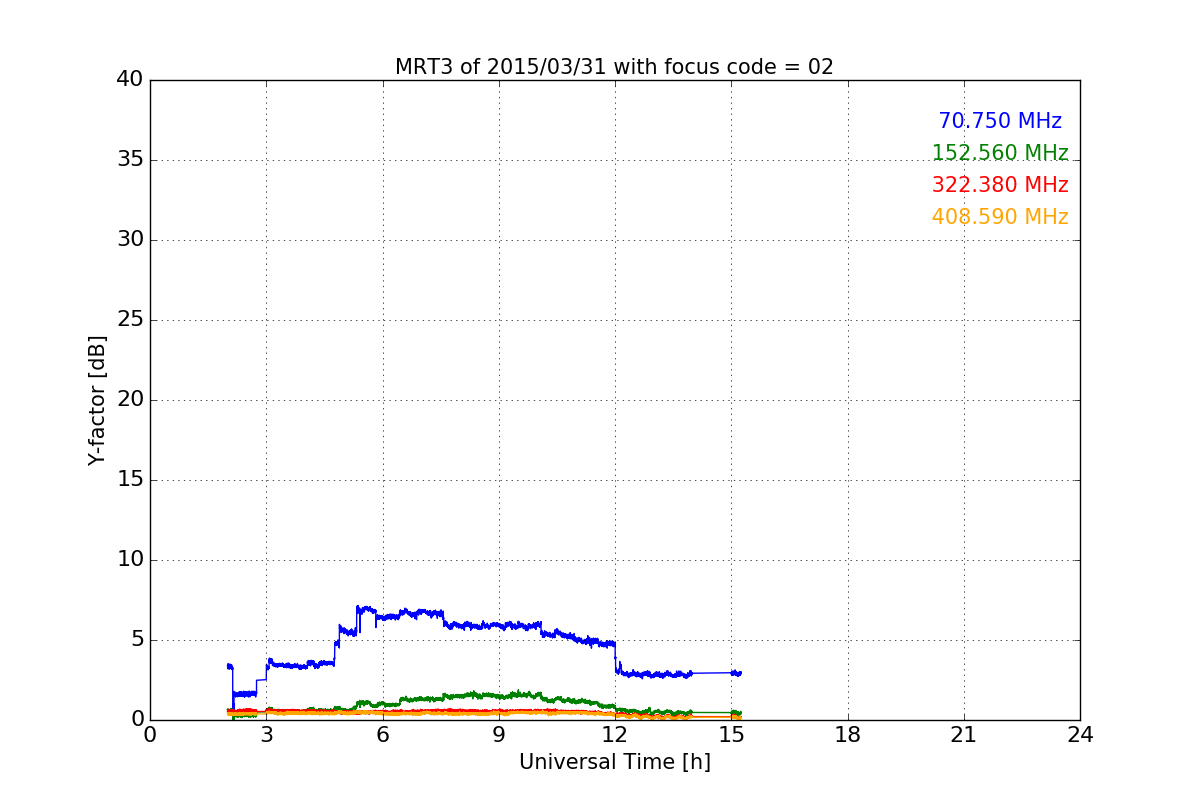
Task: Click the y-axis tick label 30
Action: (130, 240)
